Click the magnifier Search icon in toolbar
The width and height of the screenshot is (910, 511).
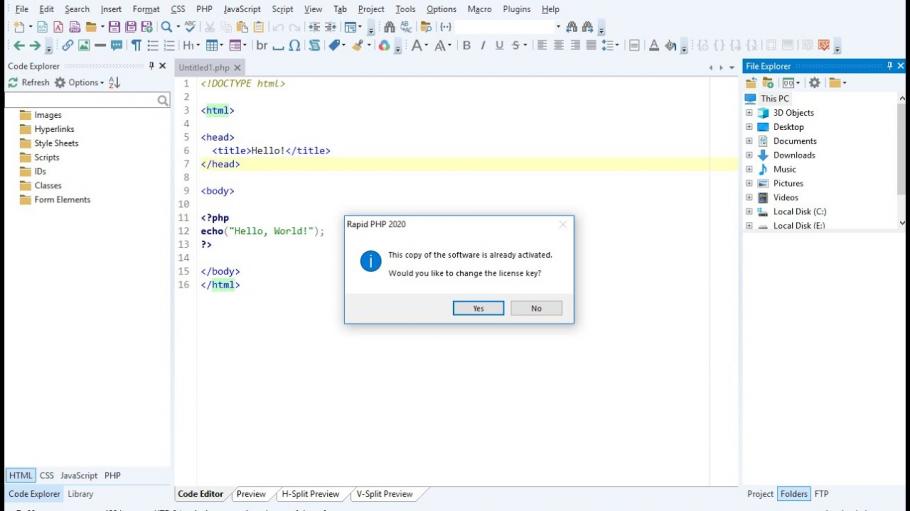point(167,27)
